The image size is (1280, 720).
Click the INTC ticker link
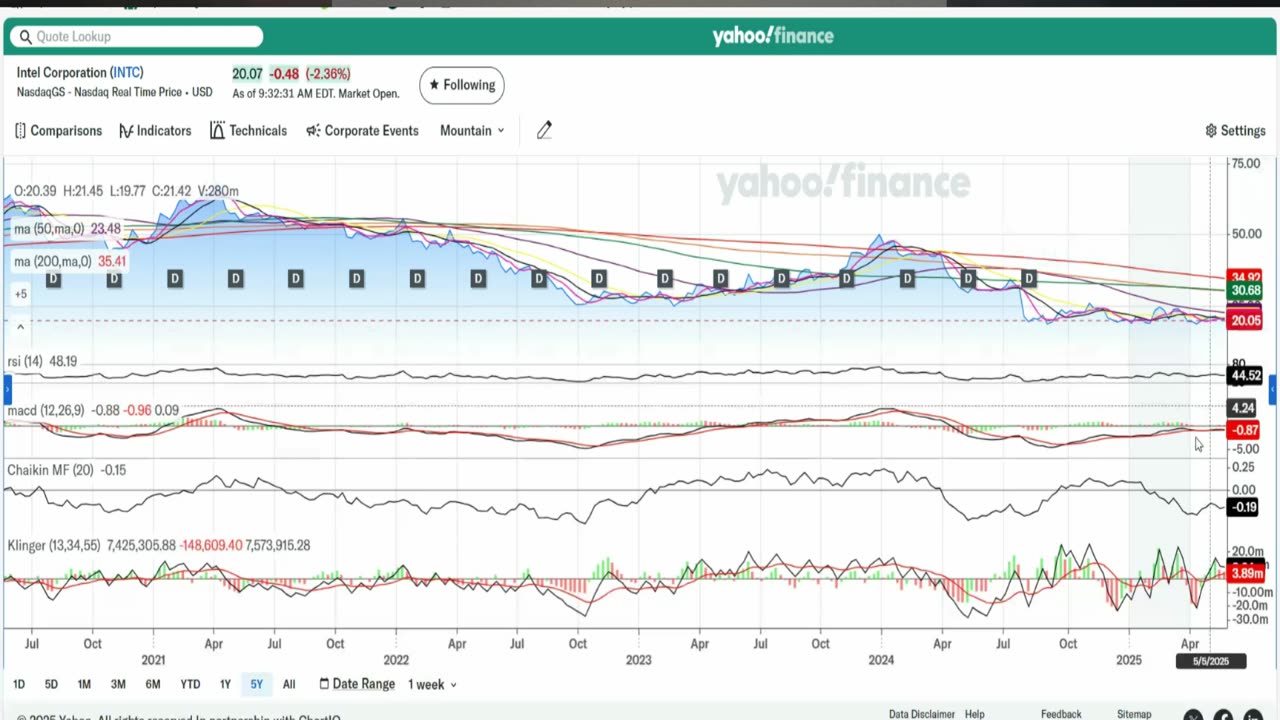coord(127,73)
